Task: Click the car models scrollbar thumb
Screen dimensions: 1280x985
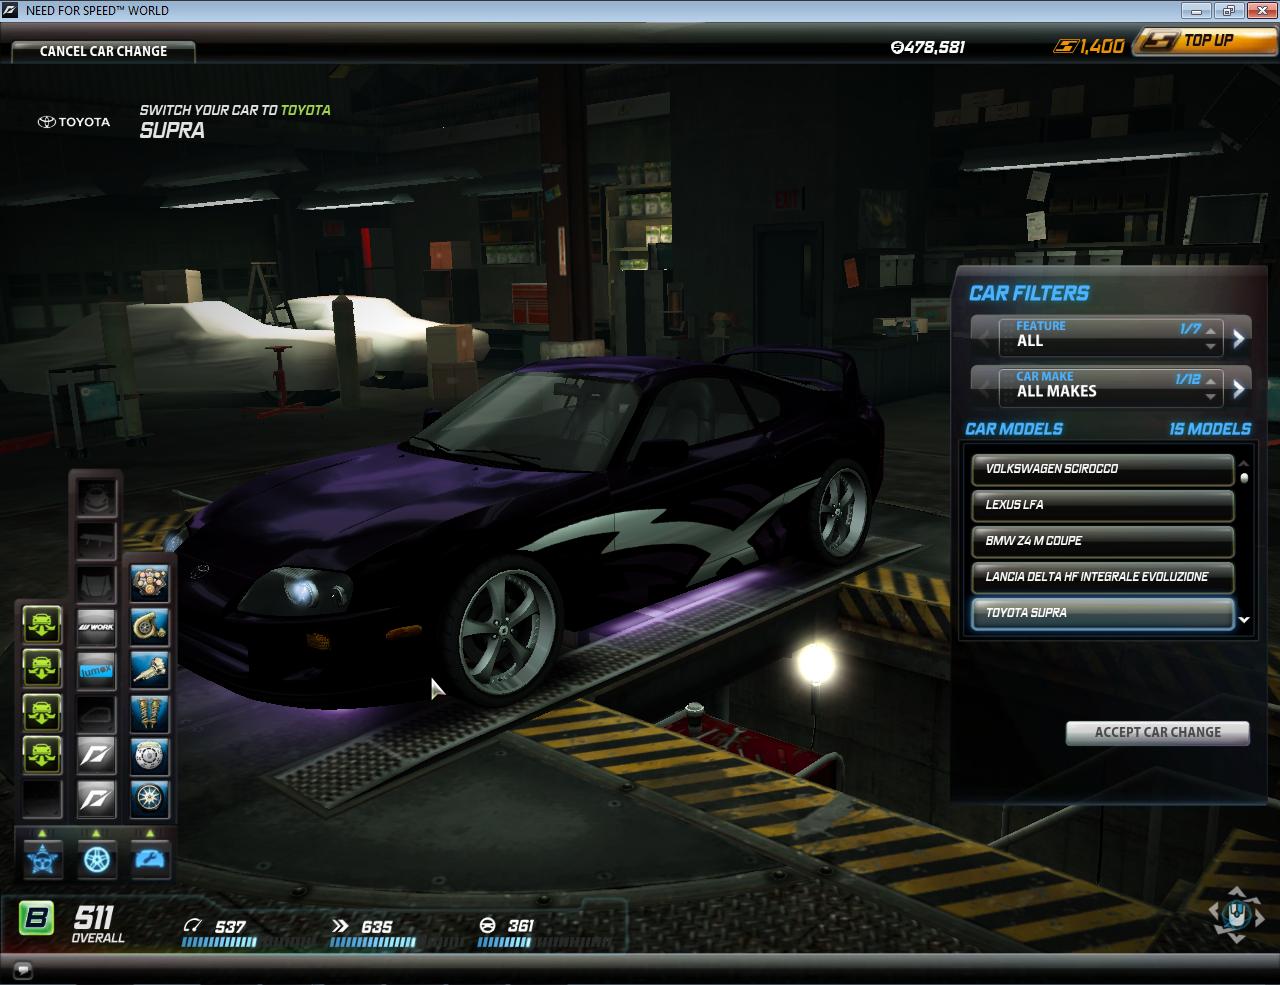Action: click(1244, 478)
